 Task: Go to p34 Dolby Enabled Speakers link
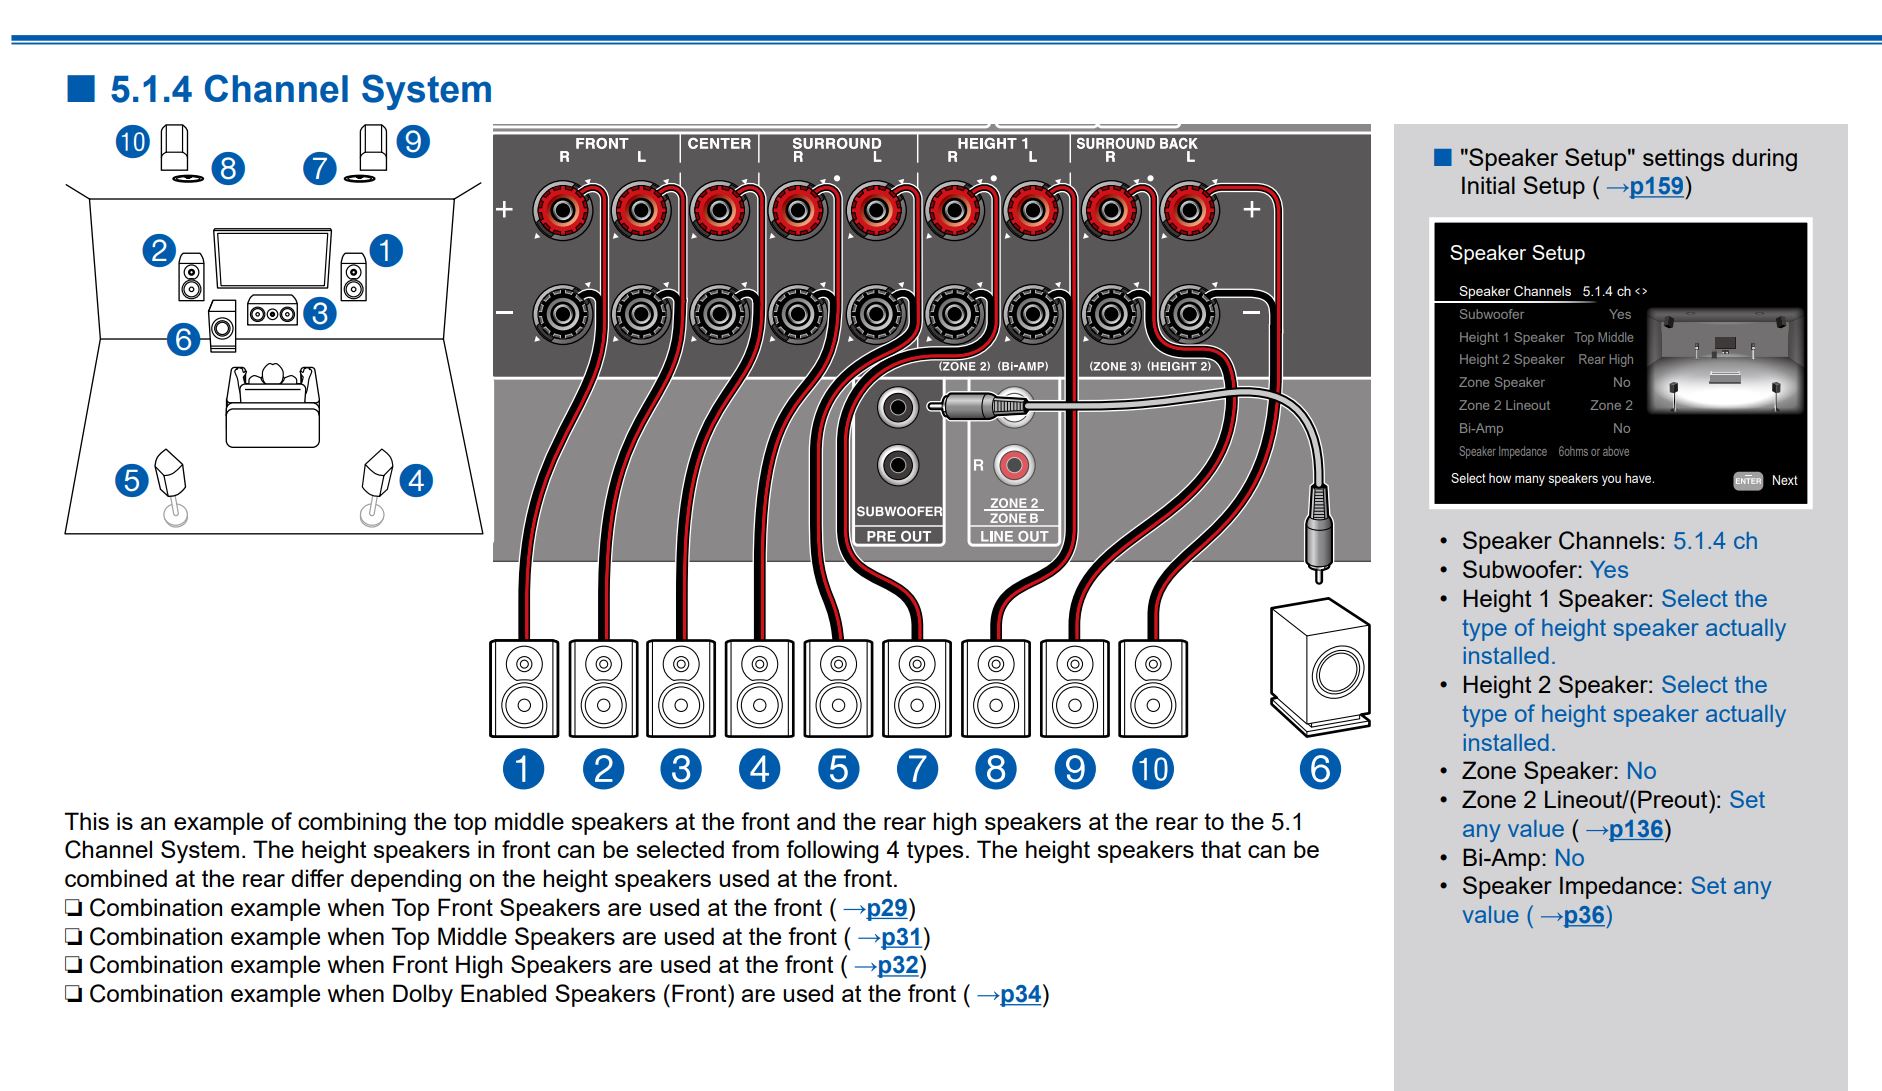click(x=1020, y=994)
